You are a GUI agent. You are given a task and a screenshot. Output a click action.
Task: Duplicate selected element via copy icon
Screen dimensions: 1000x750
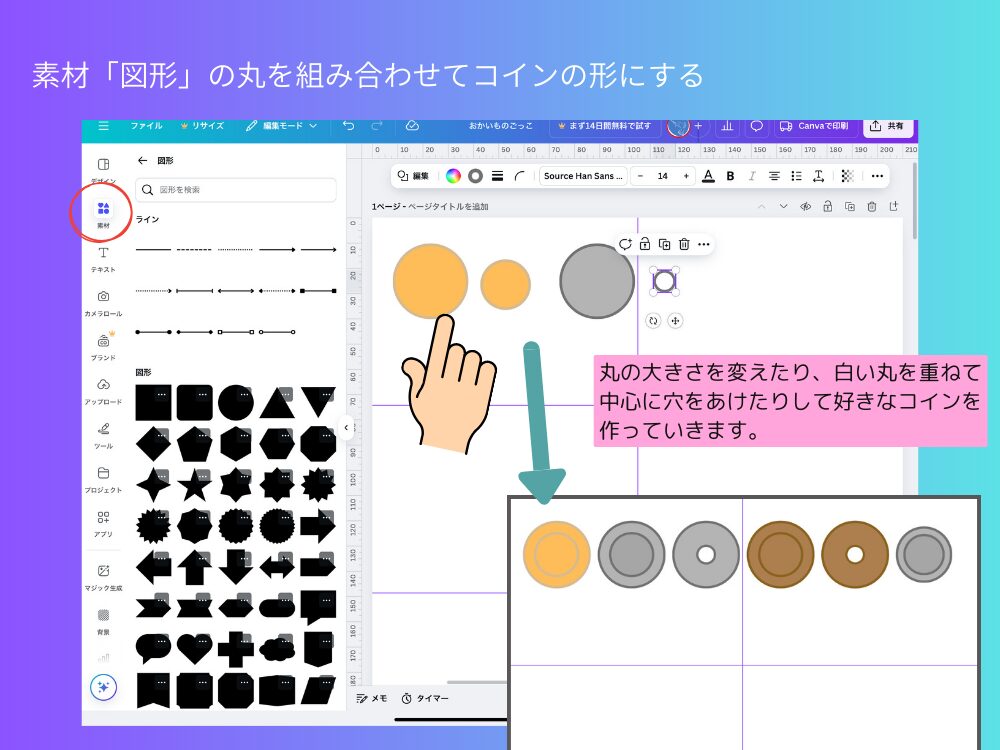tap(664, 244)
